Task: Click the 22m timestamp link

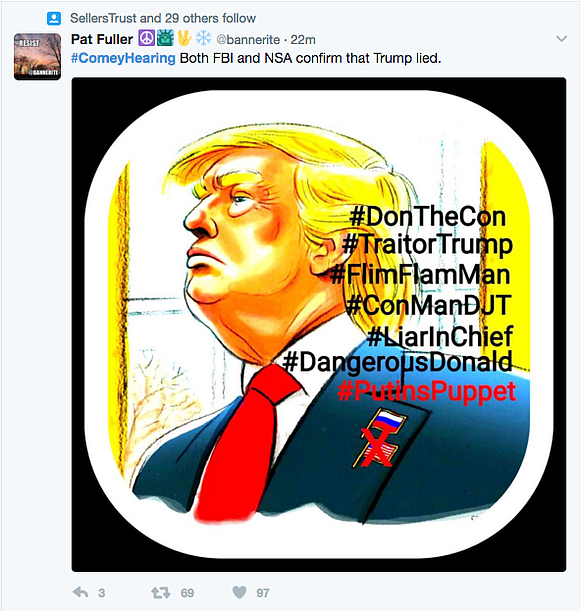Action: coord(303,40)
